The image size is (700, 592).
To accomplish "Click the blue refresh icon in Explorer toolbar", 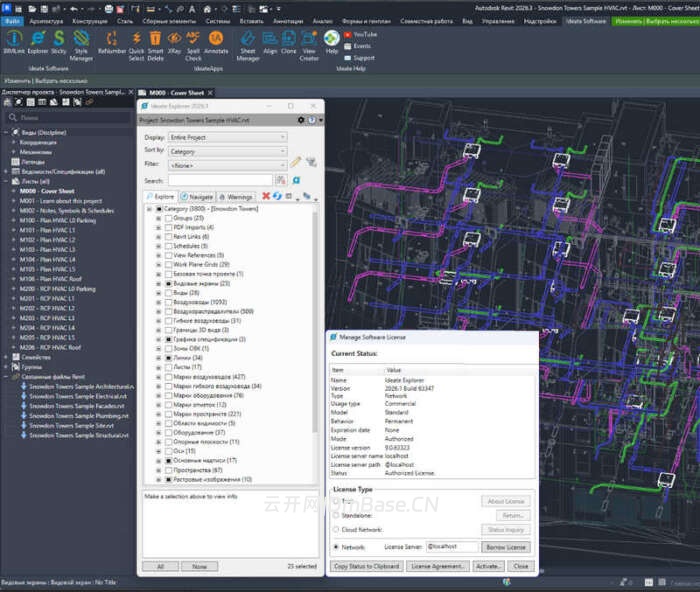I will pyautogui.click(x=277, y=196).
